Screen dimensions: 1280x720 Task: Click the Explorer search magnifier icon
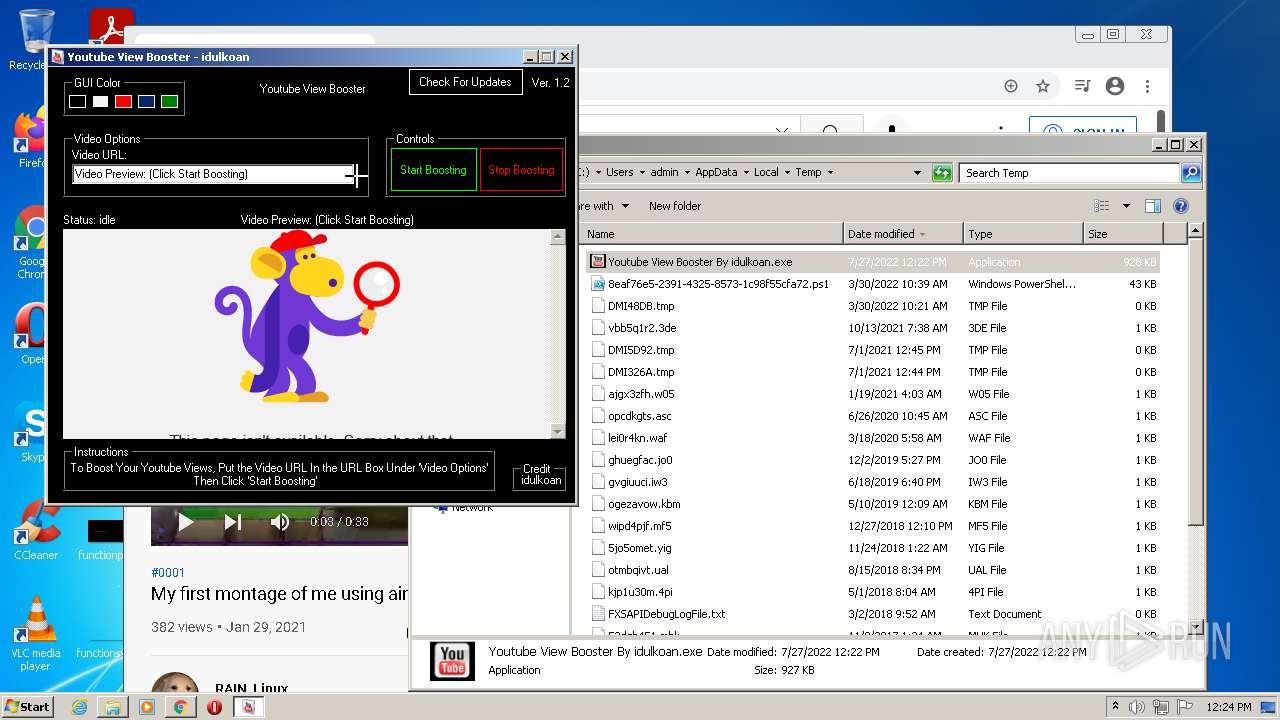1190,173
